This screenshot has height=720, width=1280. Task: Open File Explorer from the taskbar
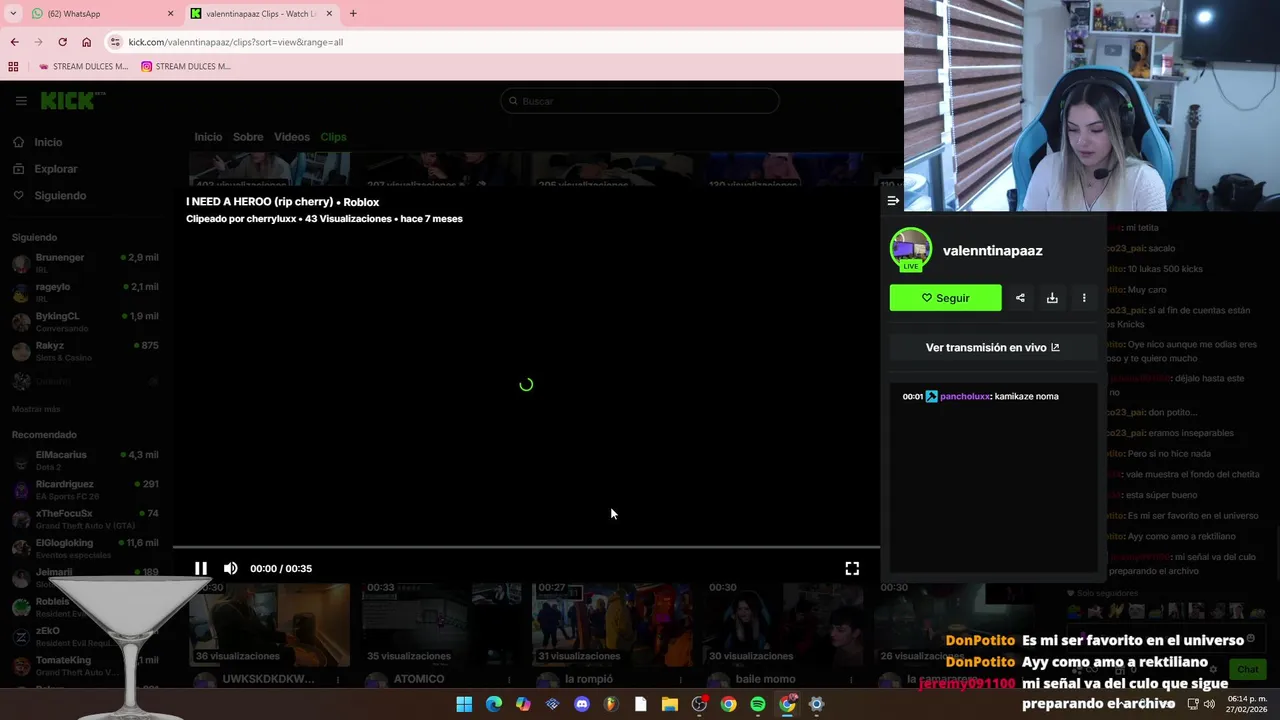click(670, 704)
